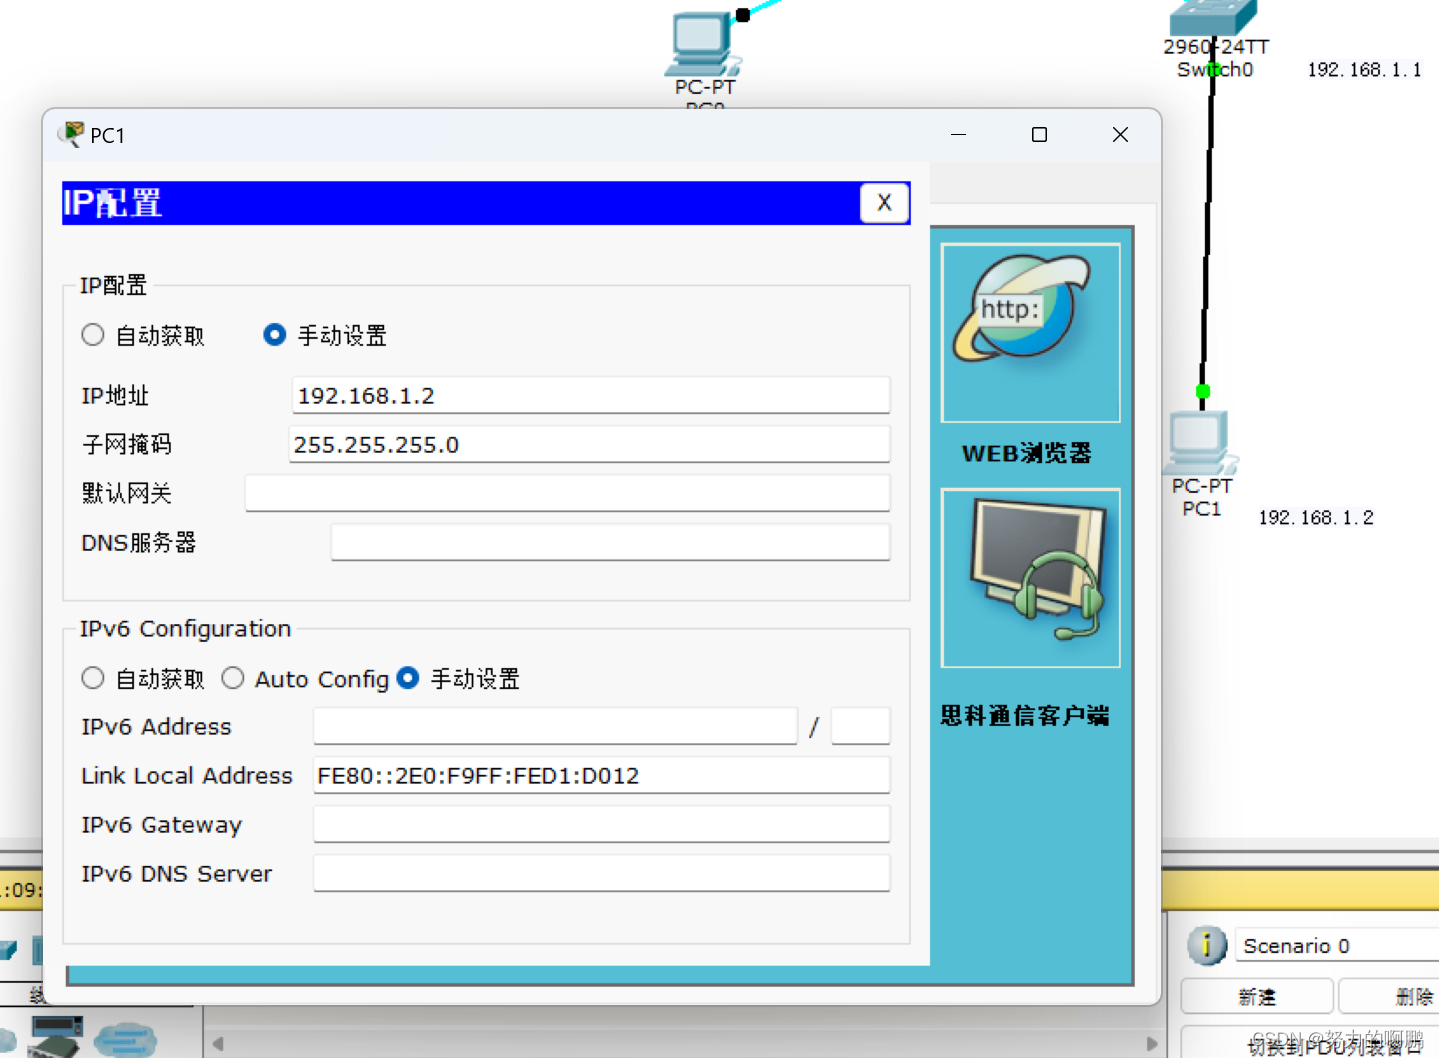
Task: Click the IPv6 Gateway input field
Action: coord(601,824)
